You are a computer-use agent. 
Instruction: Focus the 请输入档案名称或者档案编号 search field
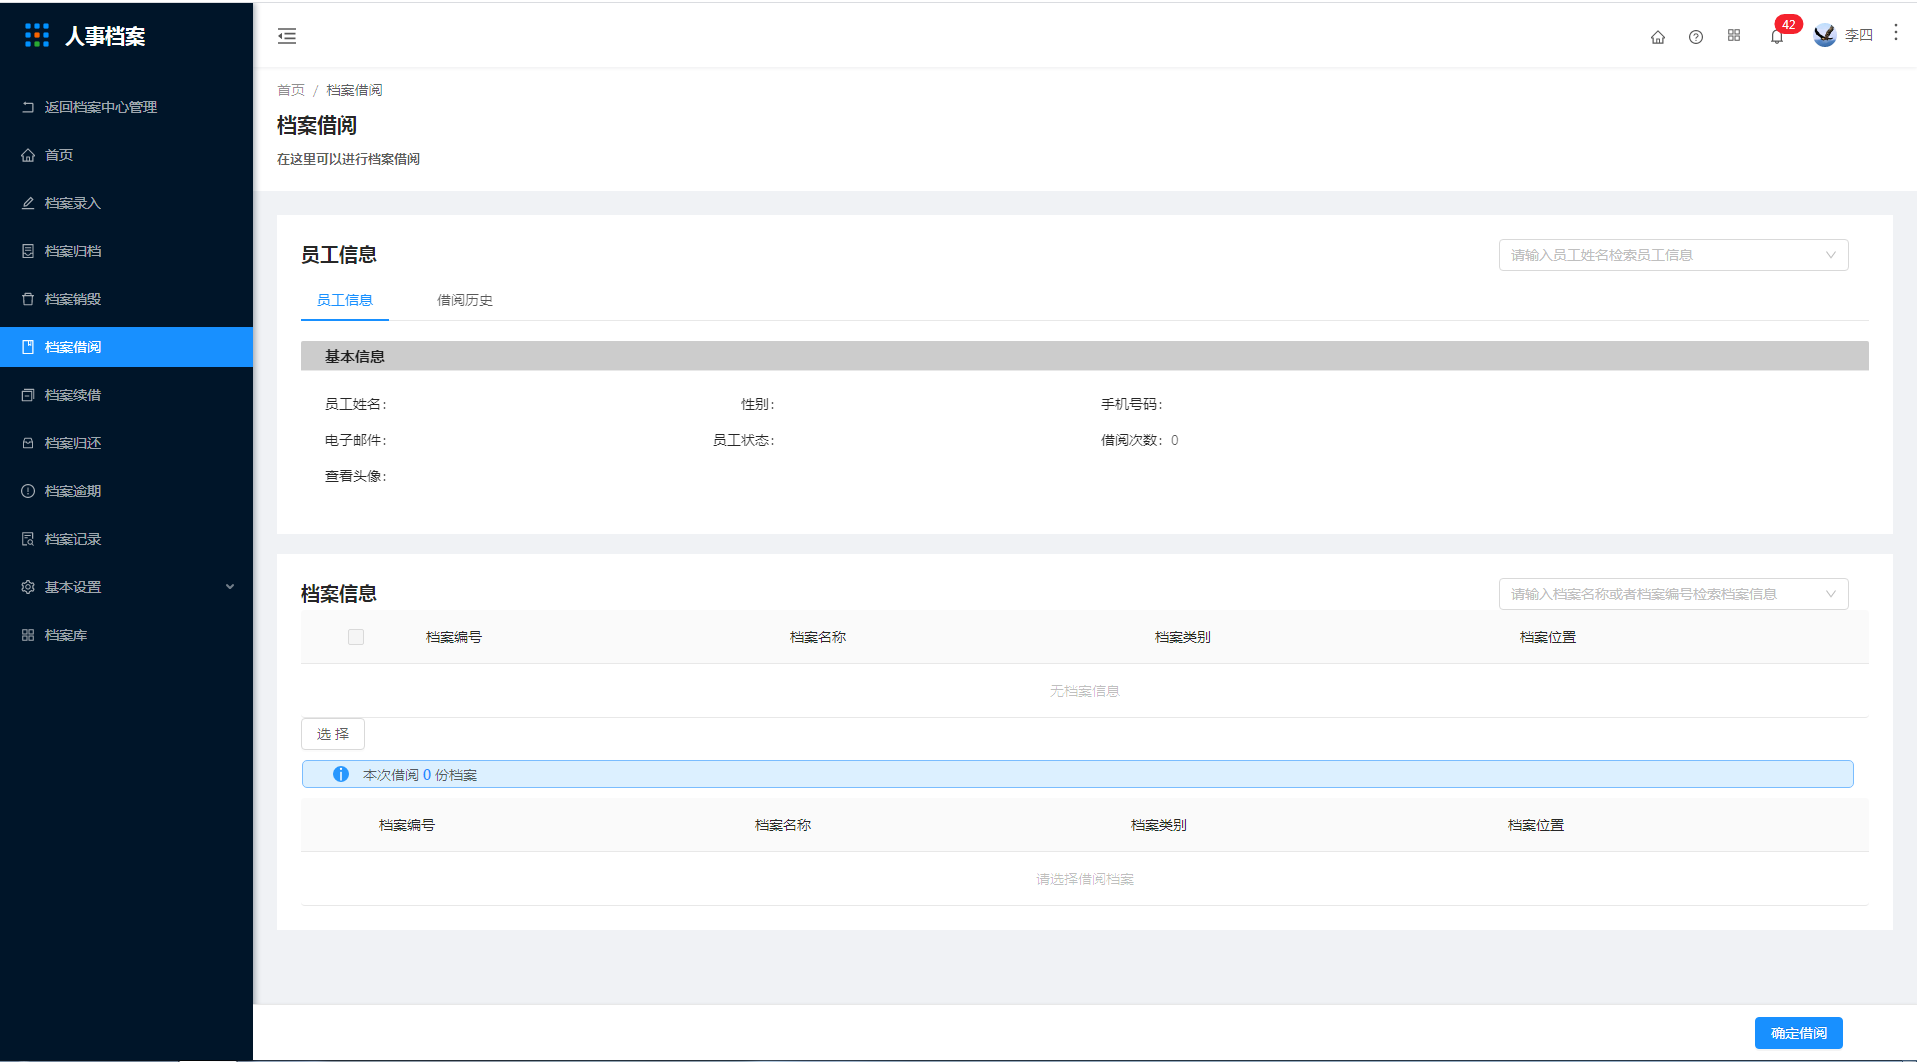click(1673, 594)
